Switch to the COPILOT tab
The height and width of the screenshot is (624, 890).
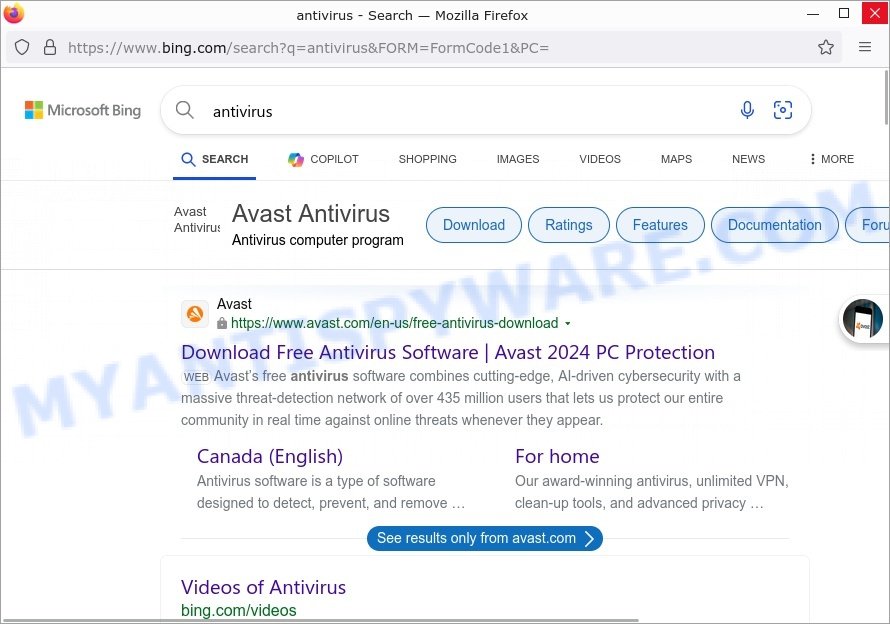coord(323,159)
